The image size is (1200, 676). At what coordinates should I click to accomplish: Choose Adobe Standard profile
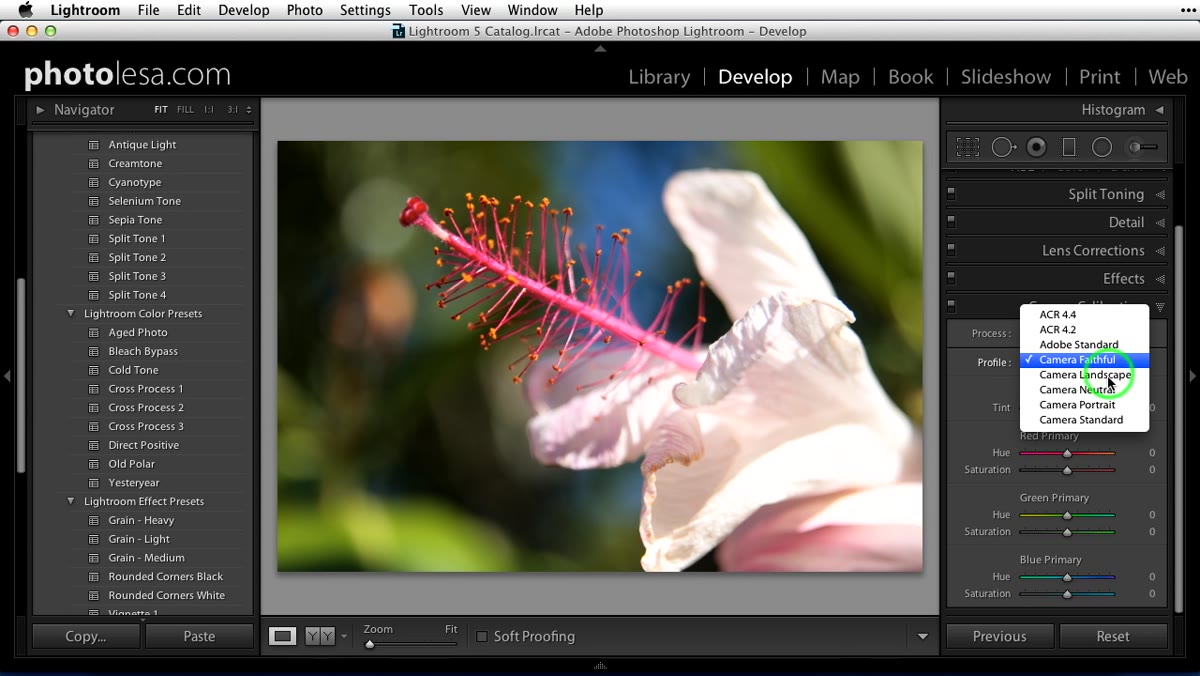pyautogui.click(x=1084, y=345)
